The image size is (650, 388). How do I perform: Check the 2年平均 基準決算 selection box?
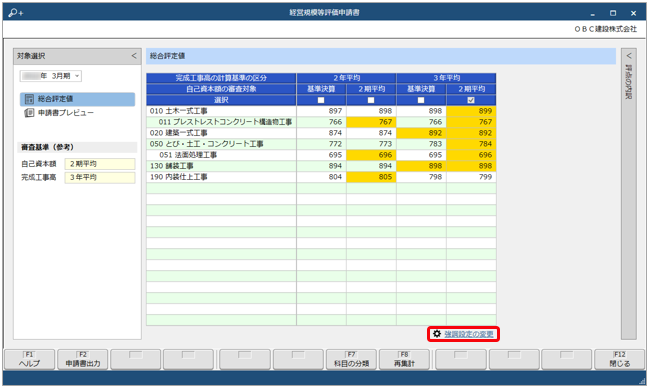pos(321,100)
